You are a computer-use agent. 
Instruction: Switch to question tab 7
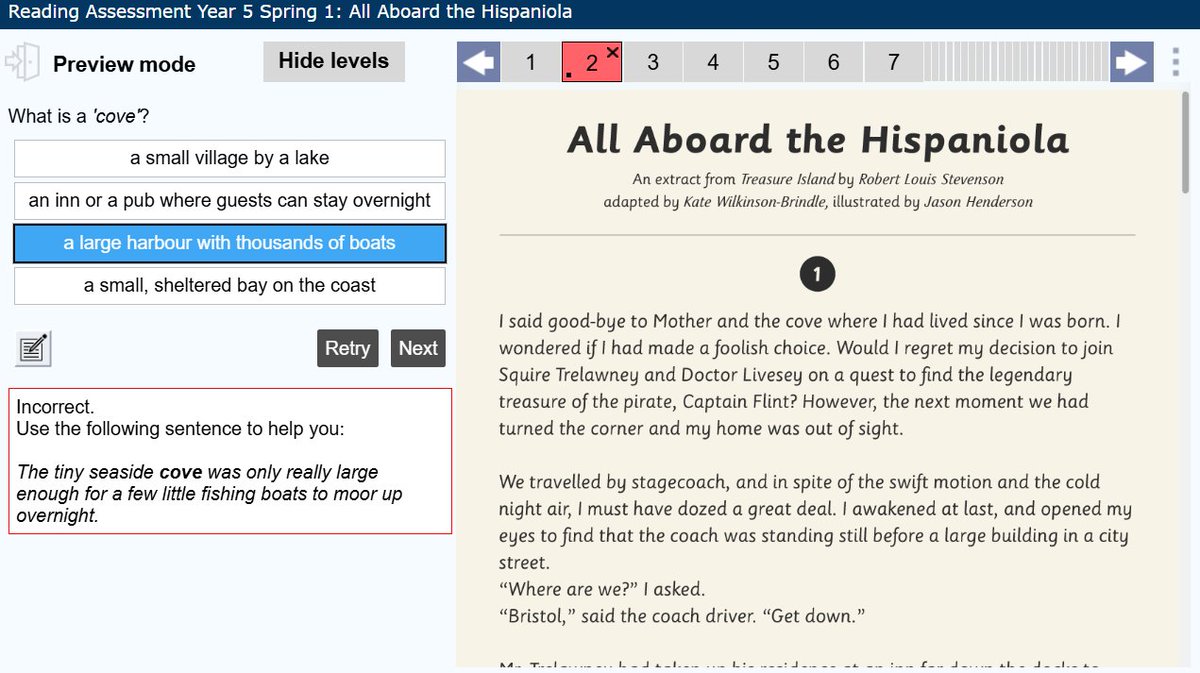point(893,63)
